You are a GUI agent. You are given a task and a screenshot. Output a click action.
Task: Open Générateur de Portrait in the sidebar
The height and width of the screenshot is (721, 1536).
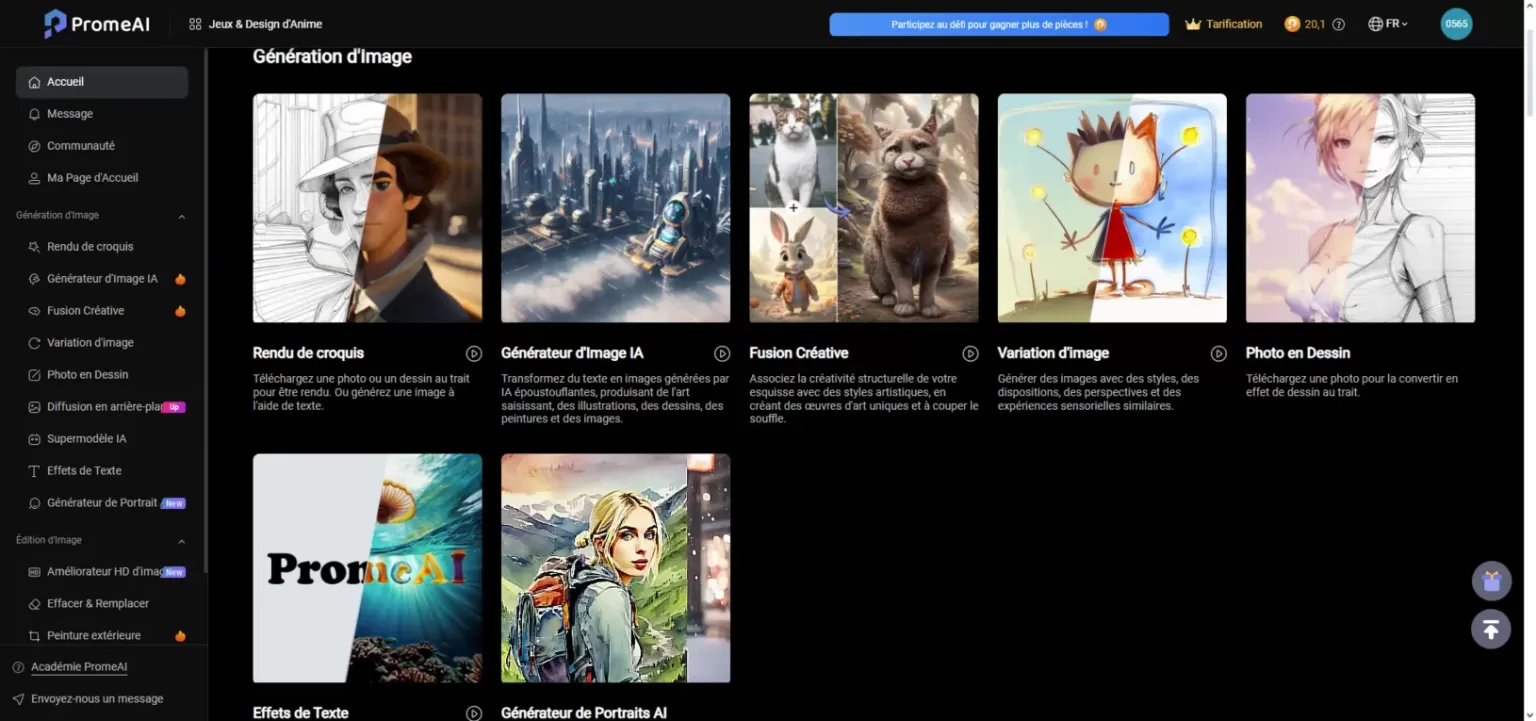pos(102,503)
